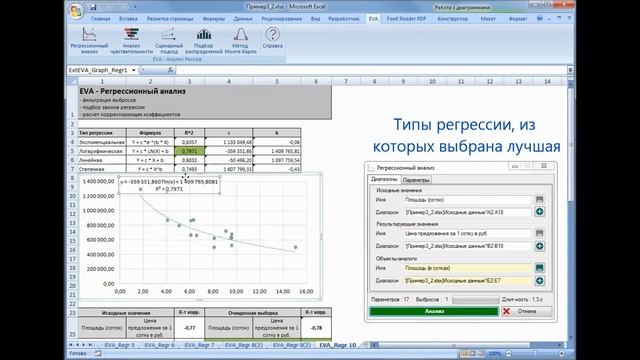Go to last sheet tab arrow
The image size is (640, 360).
pyautogui.click(x=90, y=345)
